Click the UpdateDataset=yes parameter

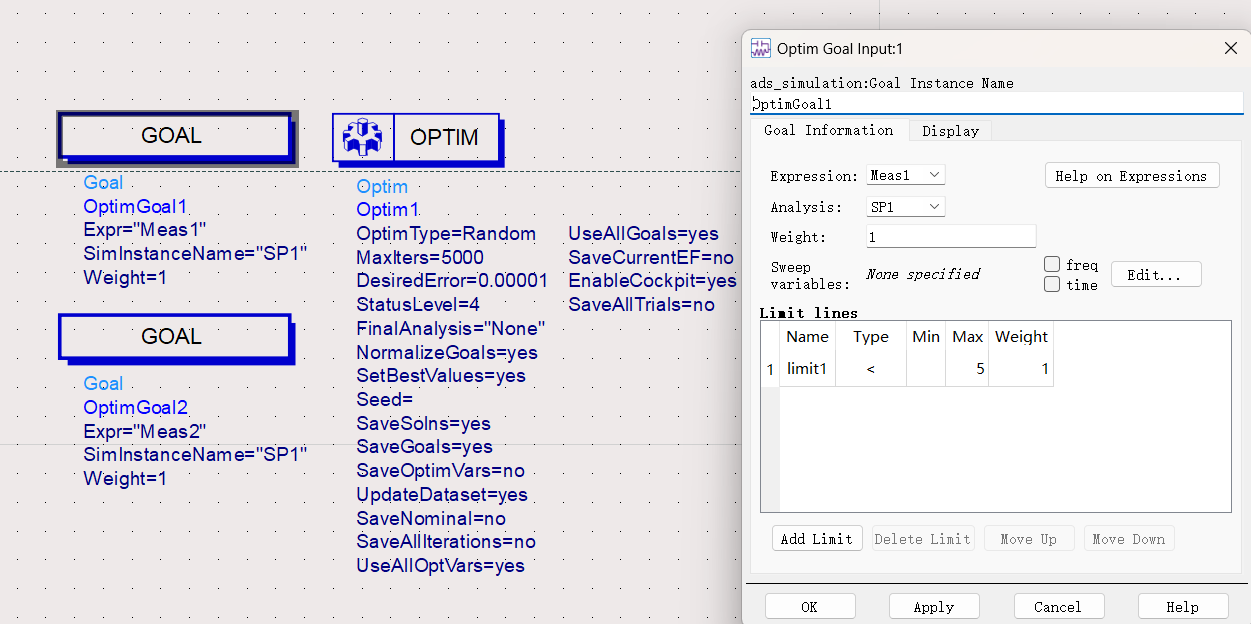click(x=442, y=494)
